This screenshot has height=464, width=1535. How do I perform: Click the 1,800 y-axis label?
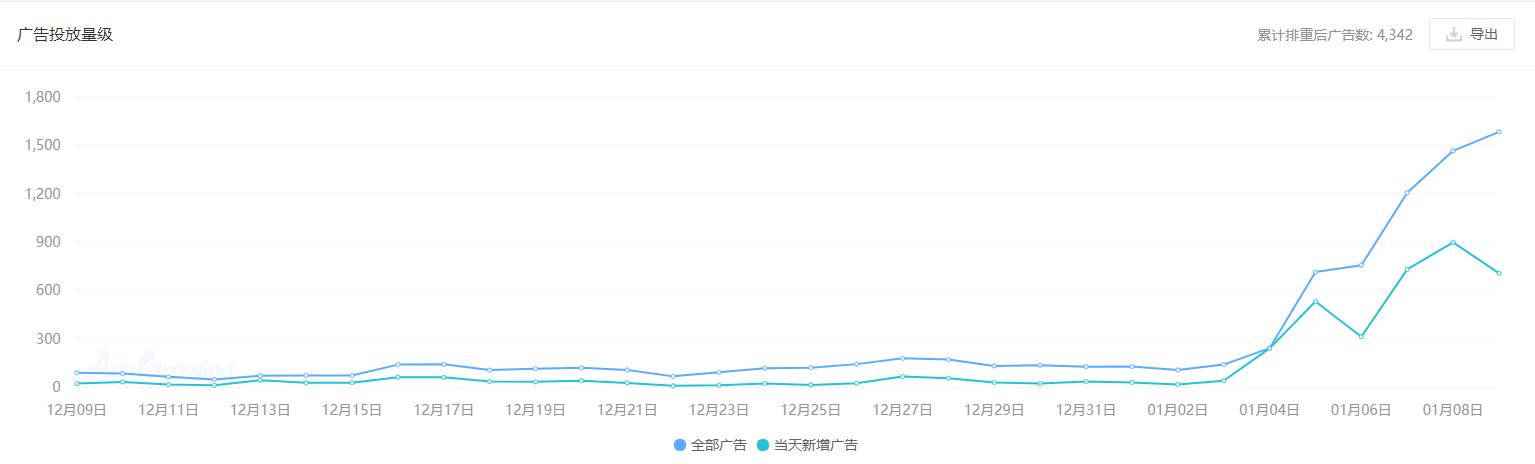point(42,97)
